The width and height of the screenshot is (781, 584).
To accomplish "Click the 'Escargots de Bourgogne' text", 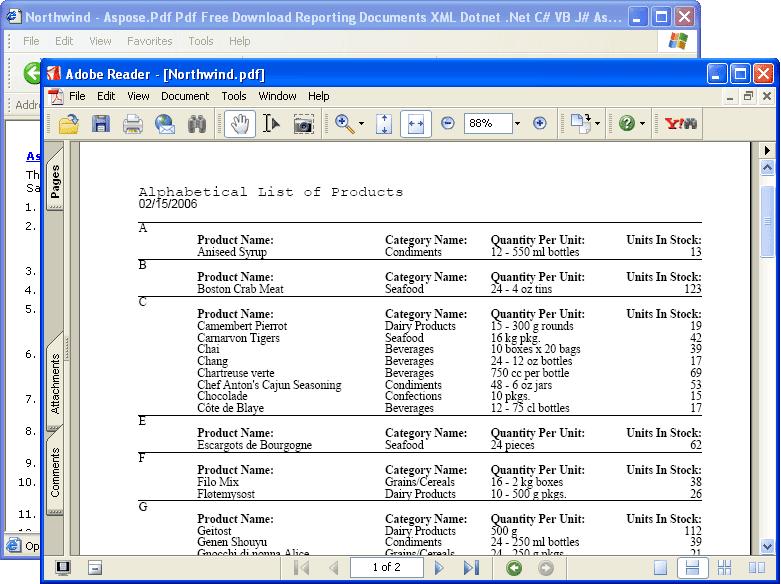I will point(255,445).
